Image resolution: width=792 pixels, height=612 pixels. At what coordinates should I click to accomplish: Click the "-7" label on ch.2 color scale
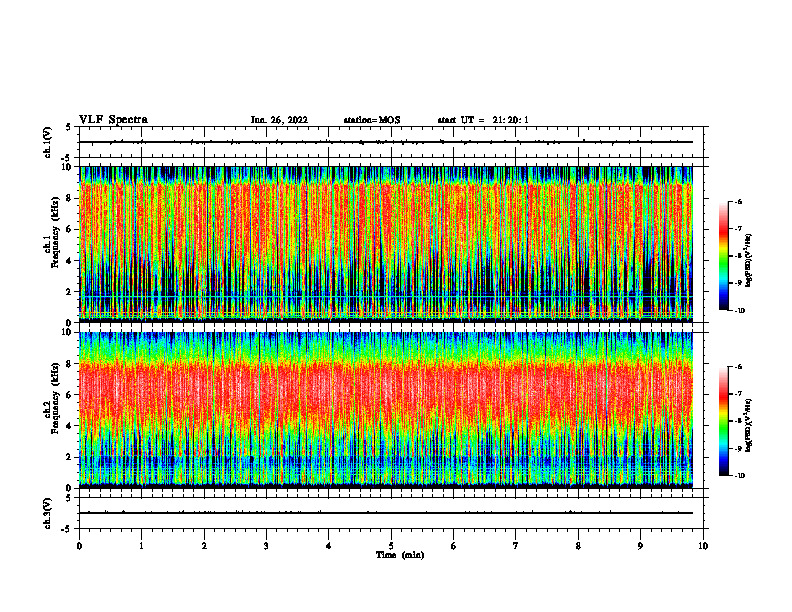[738, 394]
